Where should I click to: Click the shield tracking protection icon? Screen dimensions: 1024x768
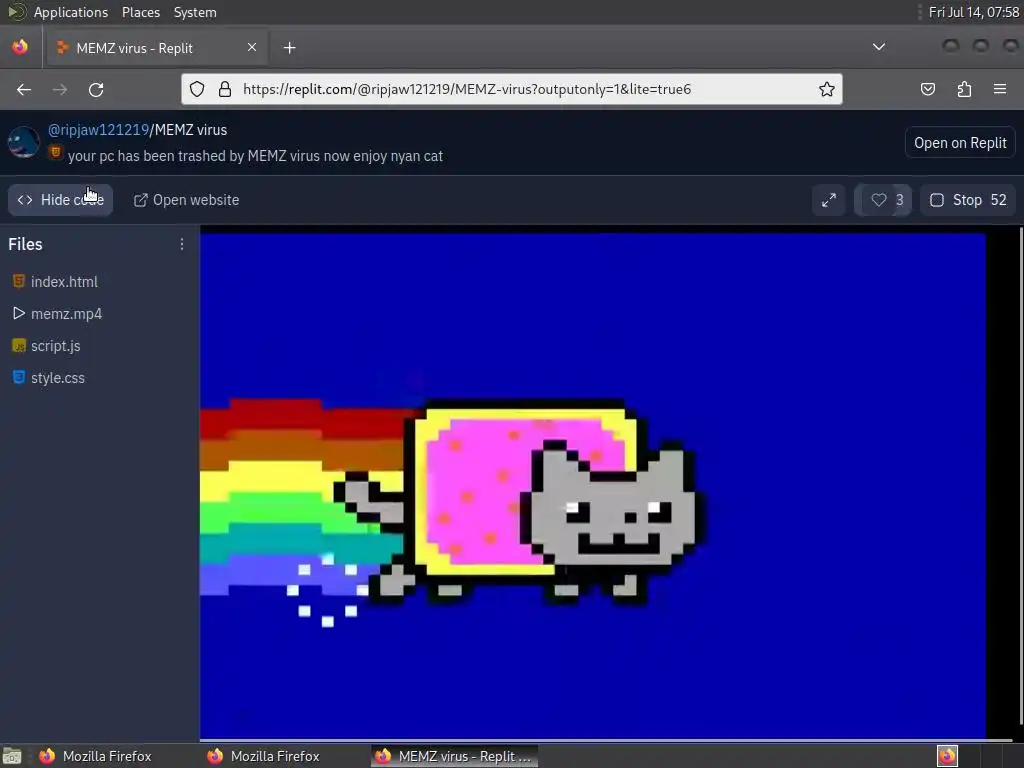(x=197, y=89)
